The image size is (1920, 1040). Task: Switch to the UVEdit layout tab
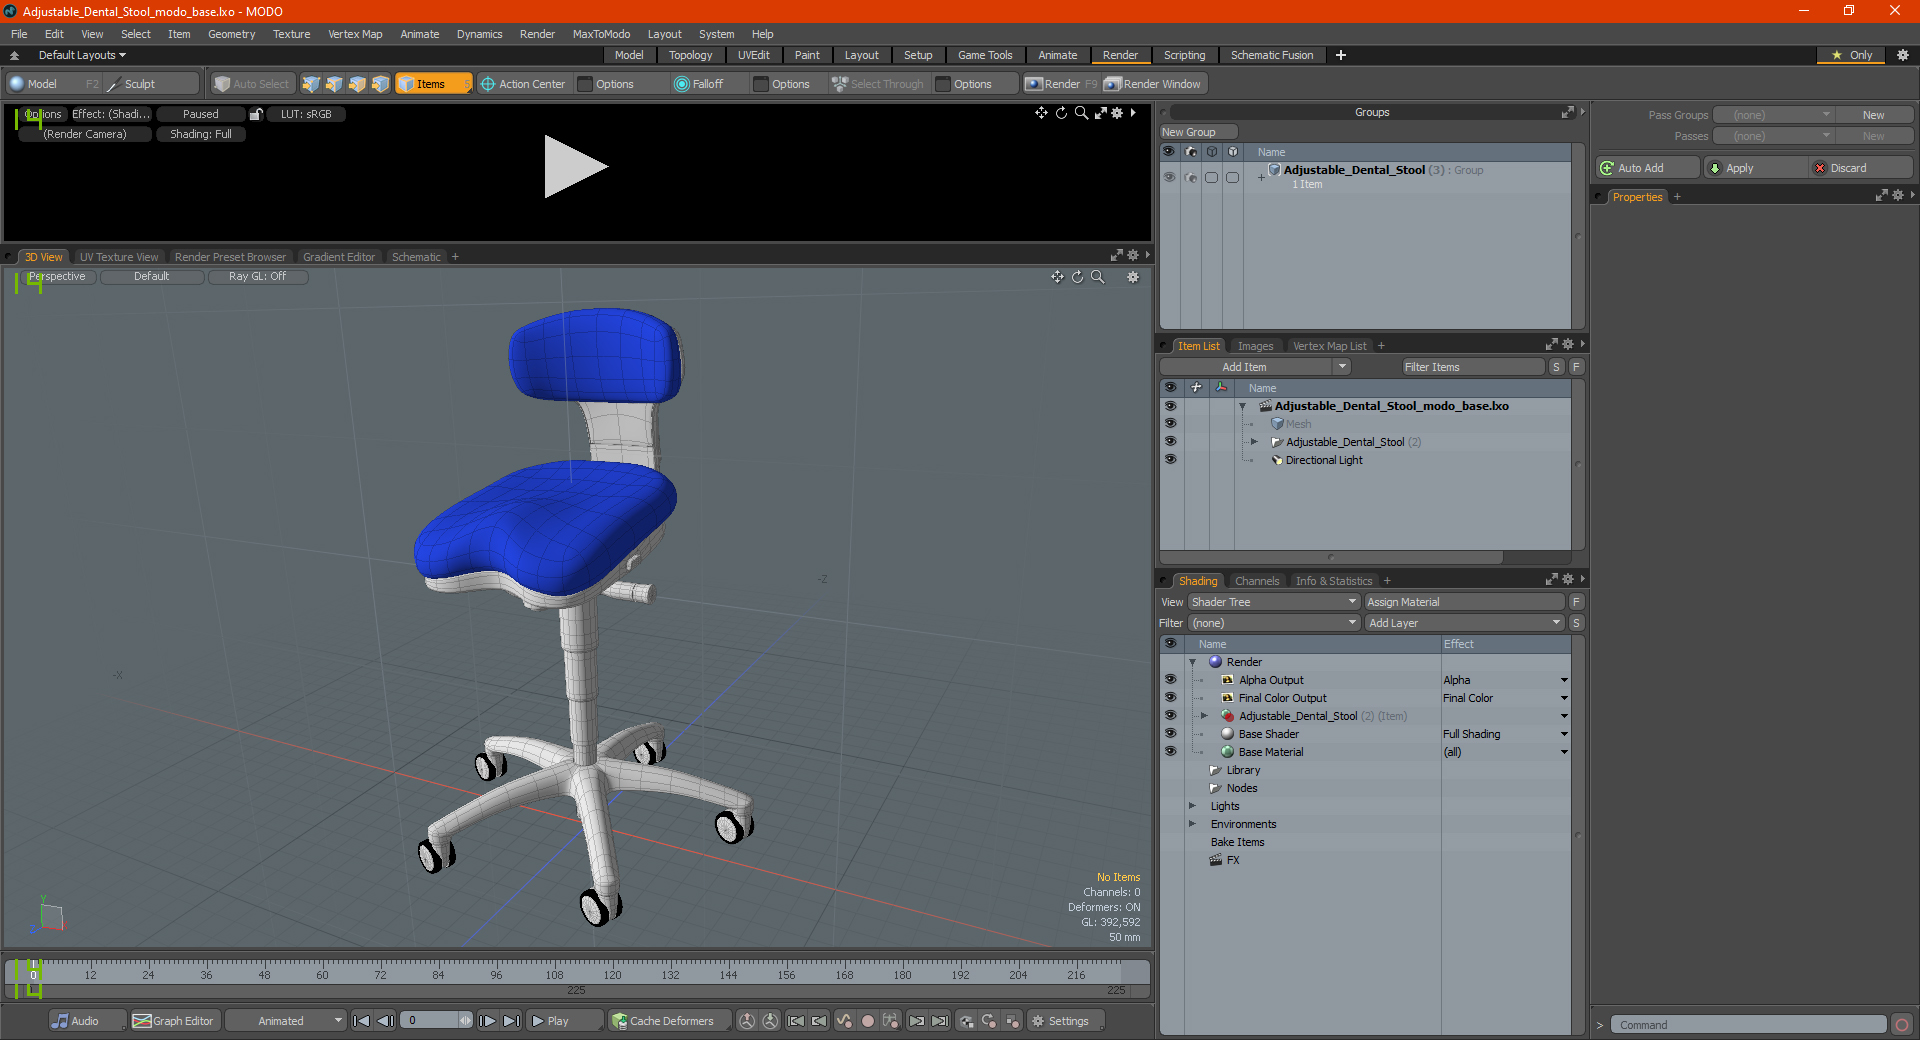[x=753, y=55]
